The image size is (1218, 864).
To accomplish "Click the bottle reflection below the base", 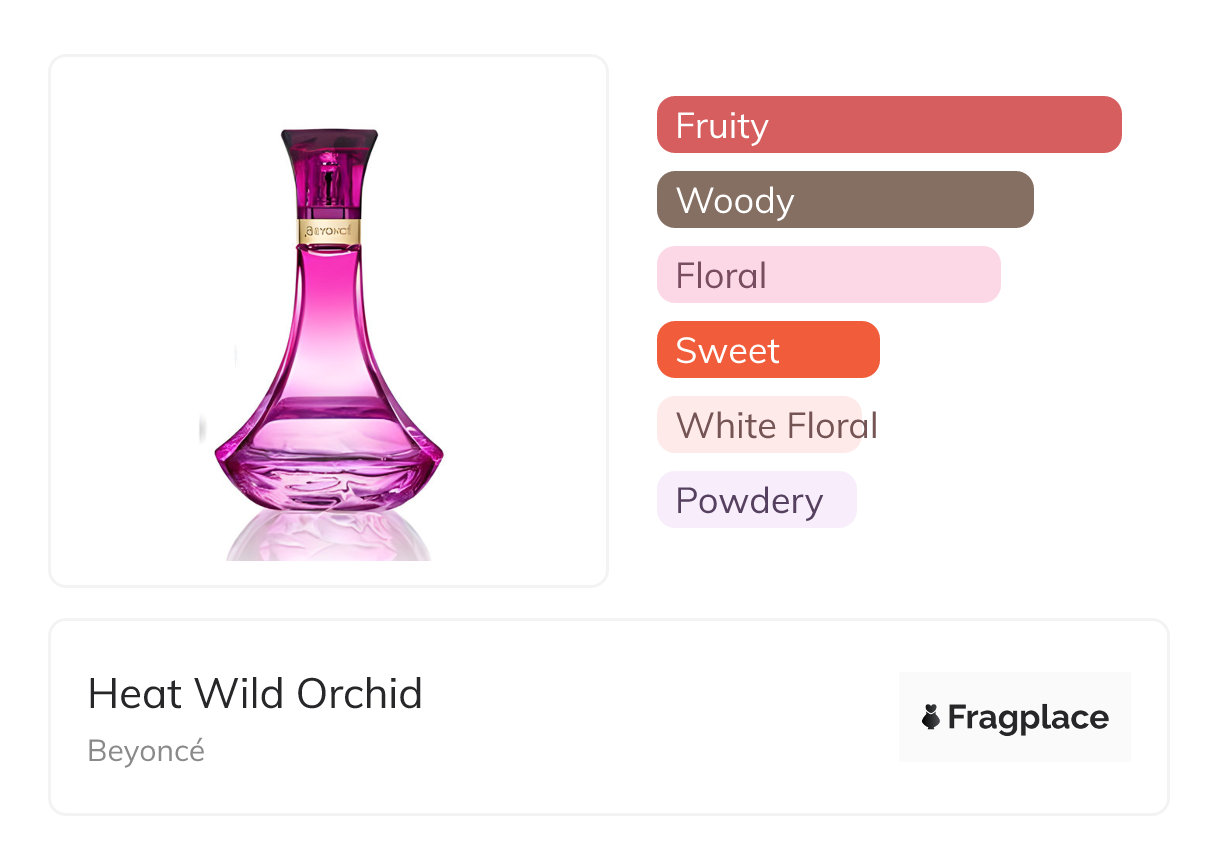I will pyautogui.click(x=329, y=535).
